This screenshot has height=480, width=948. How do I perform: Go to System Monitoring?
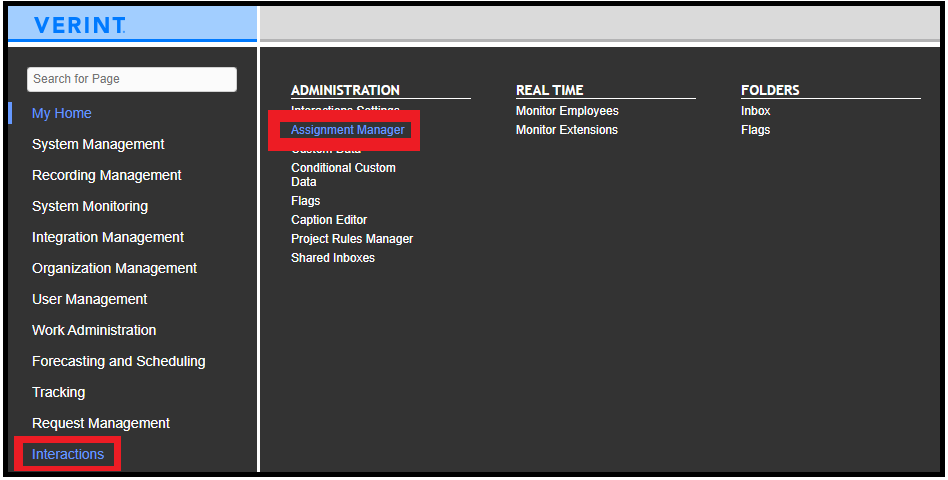click(90, 206)
